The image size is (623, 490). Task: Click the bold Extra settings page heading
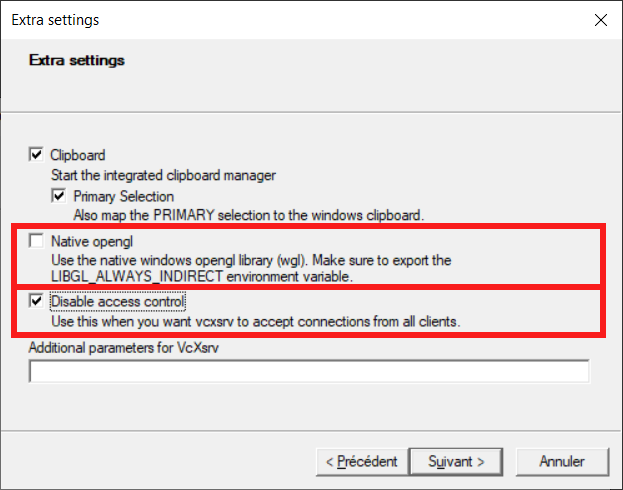(77, 61)
